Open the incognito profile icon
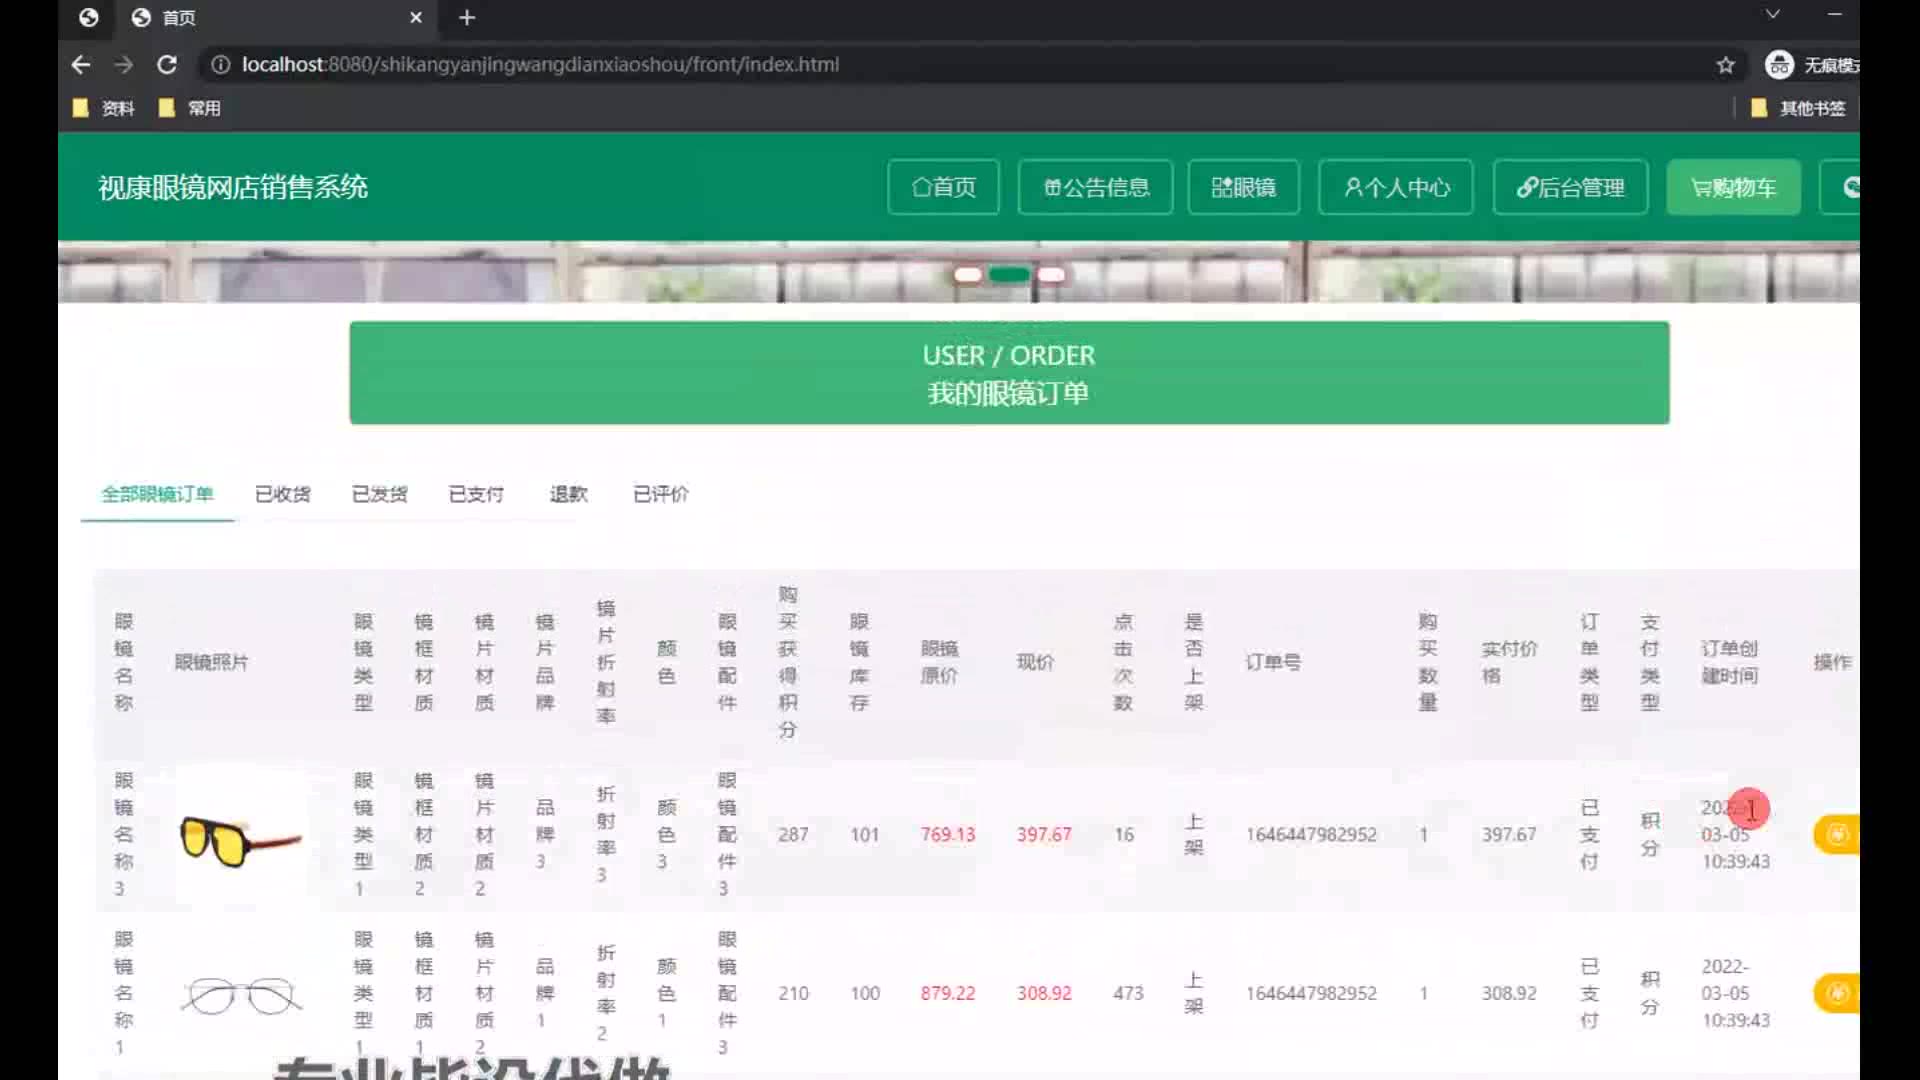 (1779, 65)
